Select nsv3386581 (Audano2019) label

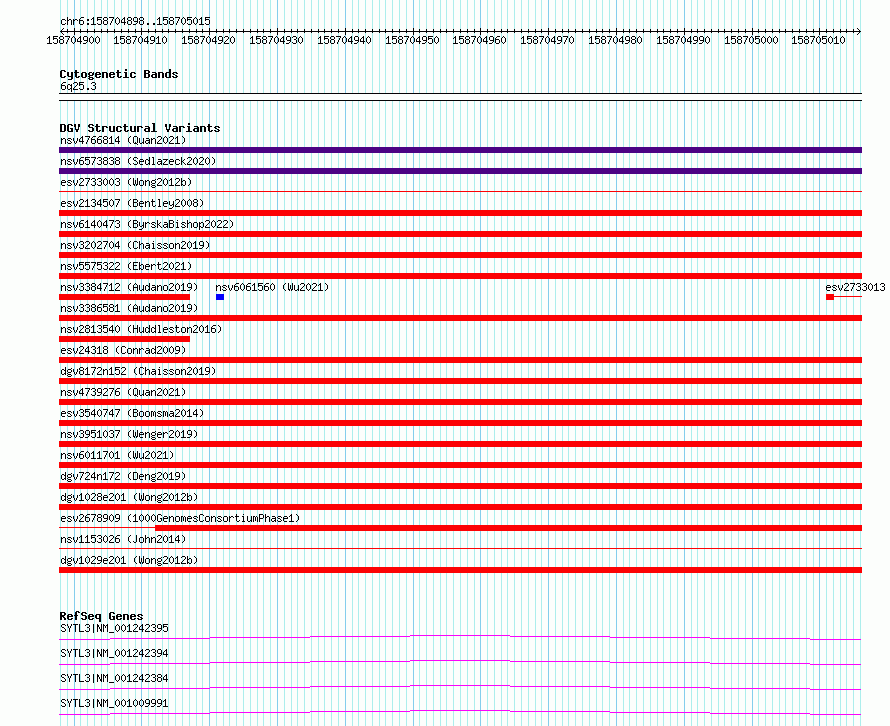point(129,308)
